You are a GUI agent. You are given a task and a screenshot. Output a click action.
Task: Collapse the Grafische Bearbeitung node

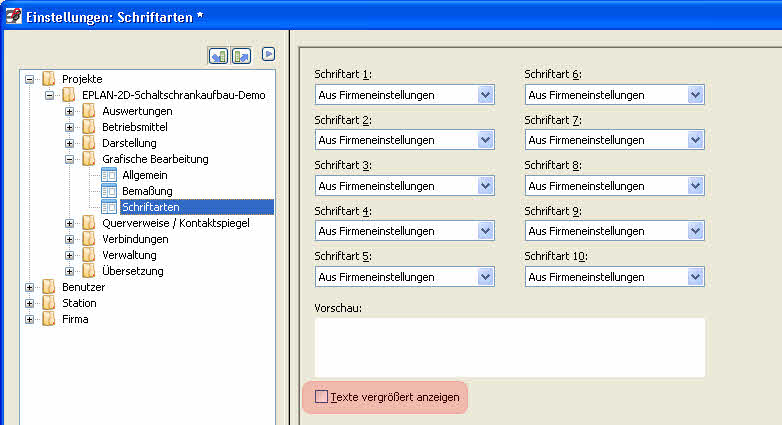(70, 159)
